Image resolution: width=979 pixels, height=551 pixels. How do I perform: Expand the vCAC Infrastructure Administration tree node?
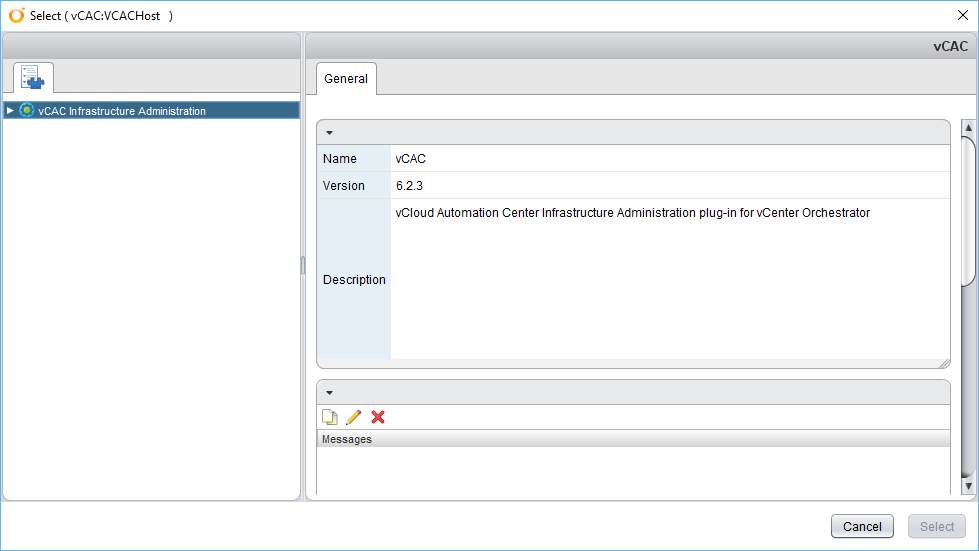(x=10, y=111)
